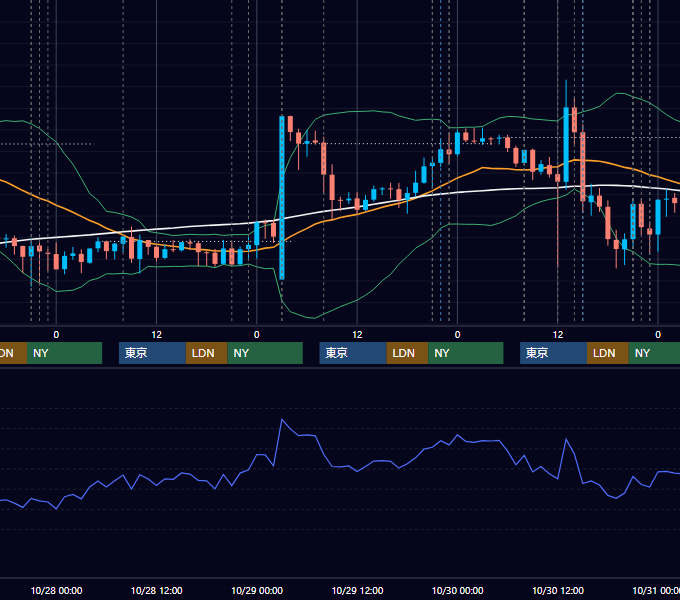680x600 pixels.
Task: Click the hour label 0 above 10/30 00:00
Action: point(458,335)
